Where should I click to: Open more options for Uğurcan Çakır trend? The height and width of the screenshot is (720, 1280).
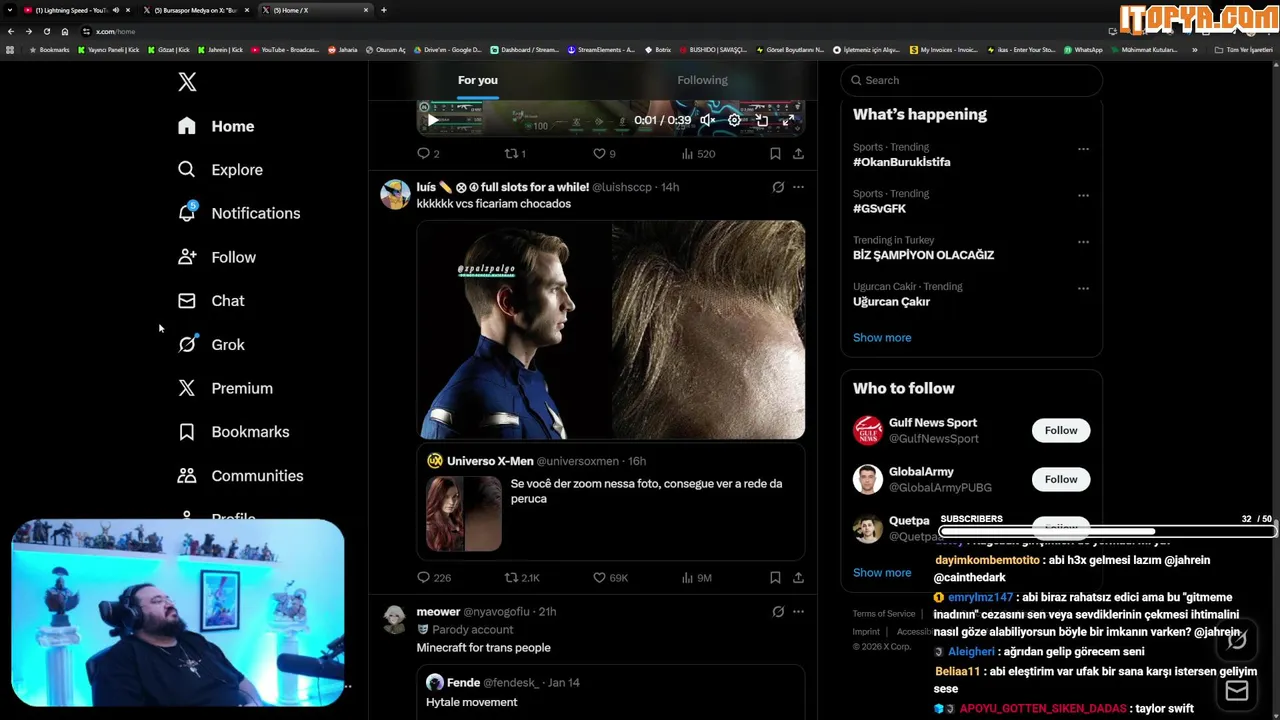coord(1083,289)
